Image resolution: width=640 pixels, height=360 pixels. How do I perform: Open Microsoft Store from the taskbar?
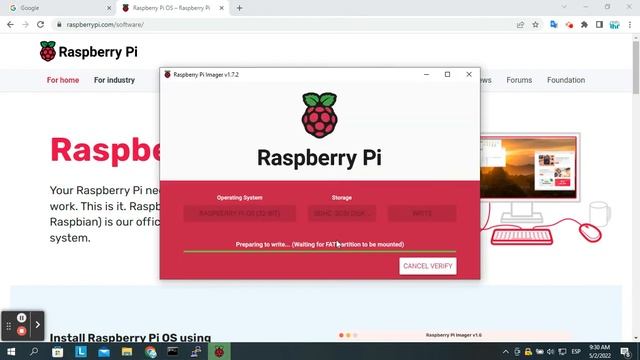pos(58,351)
